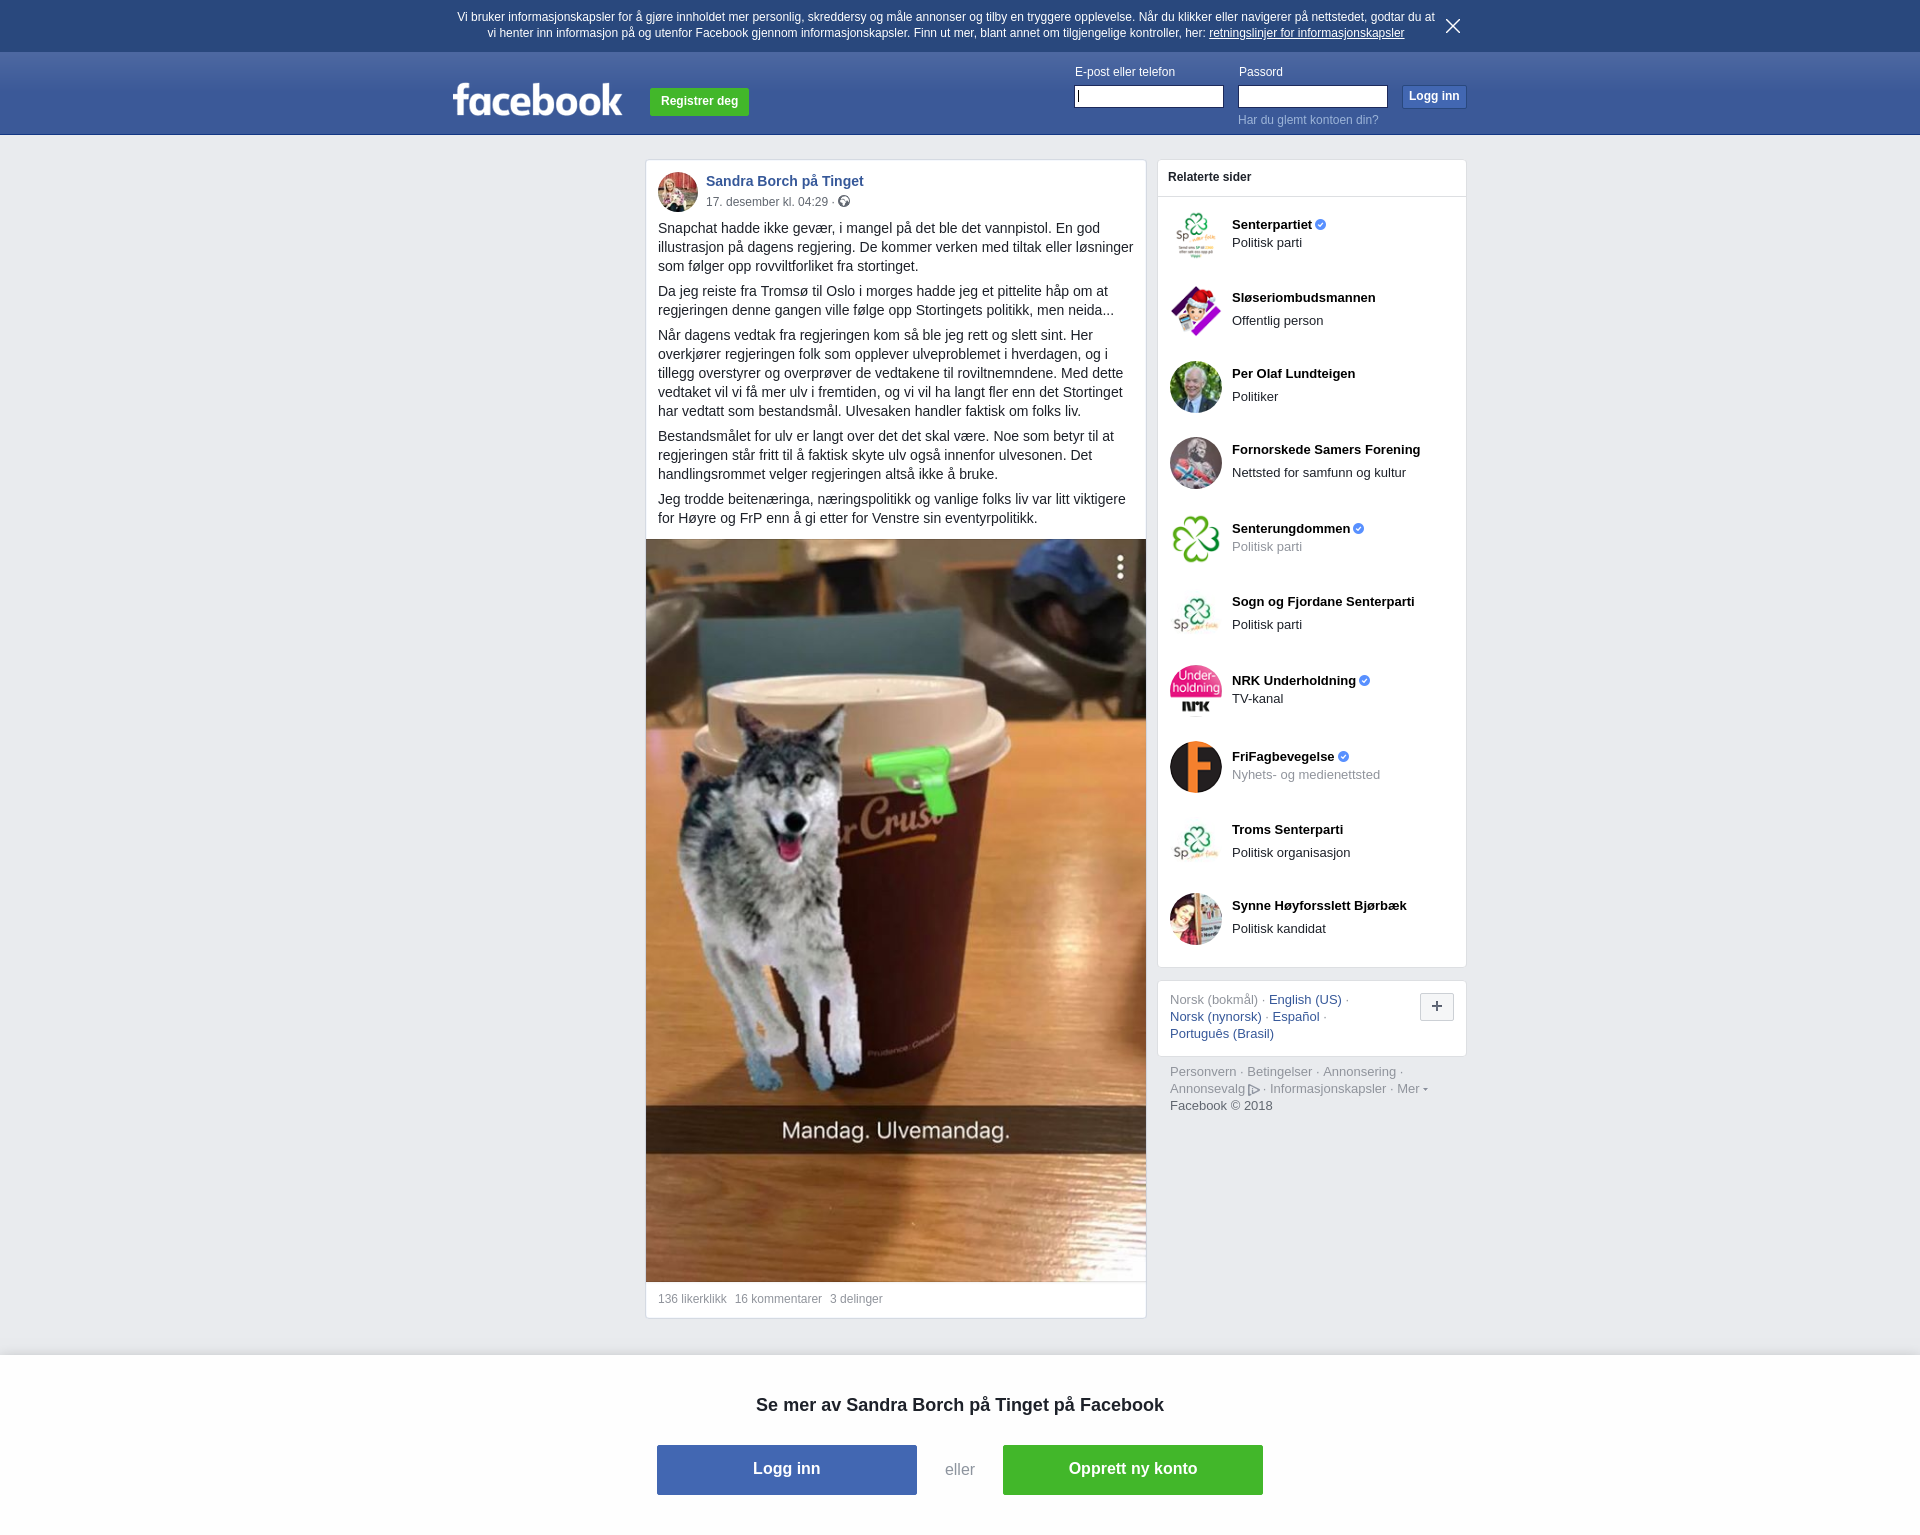The image size is (1920, 1535).
Task: Open the wolf Snapchat photo
Action: point(896,910)
